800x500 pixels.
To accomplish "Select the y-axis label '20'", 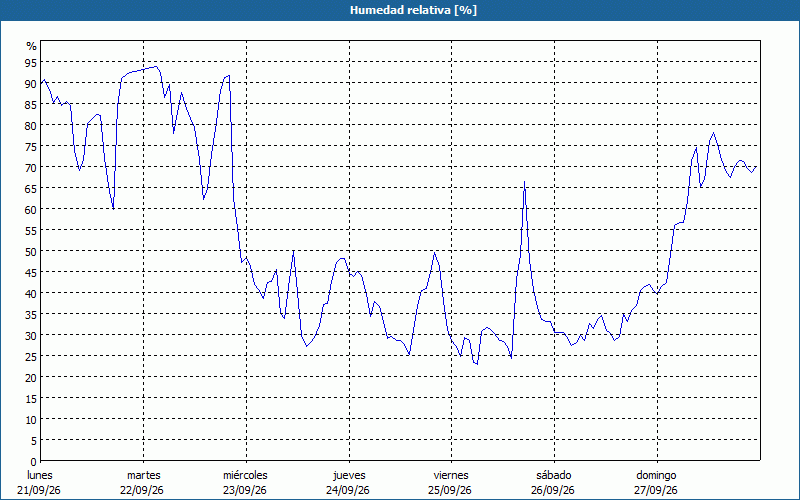I will coord(31,378).
